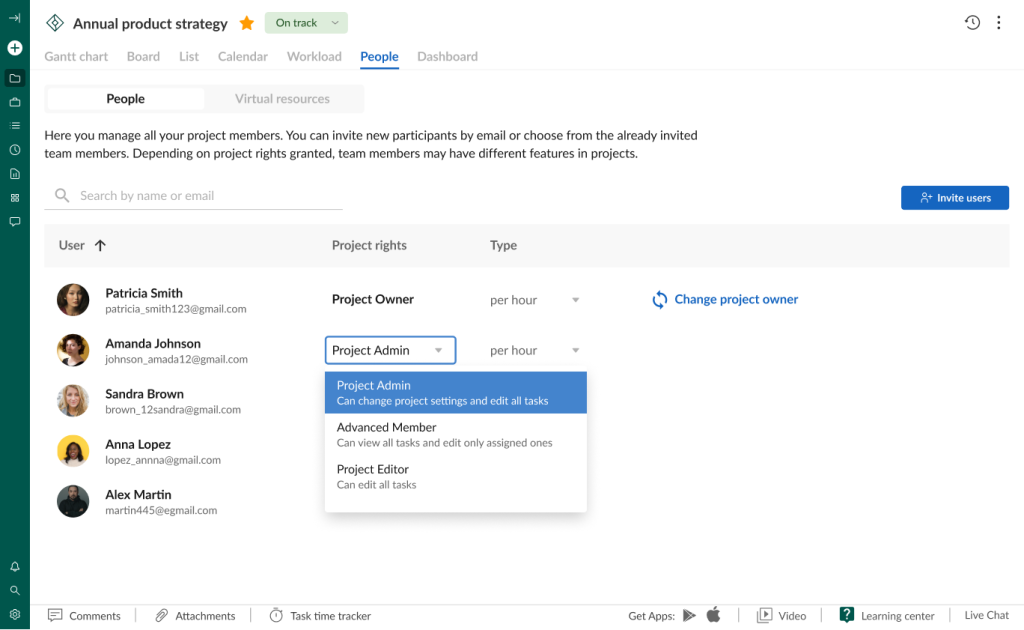The image size is (1024, 630).
Task: Click the sidebar search magnifier icon
Action: (x=14, y=590)
